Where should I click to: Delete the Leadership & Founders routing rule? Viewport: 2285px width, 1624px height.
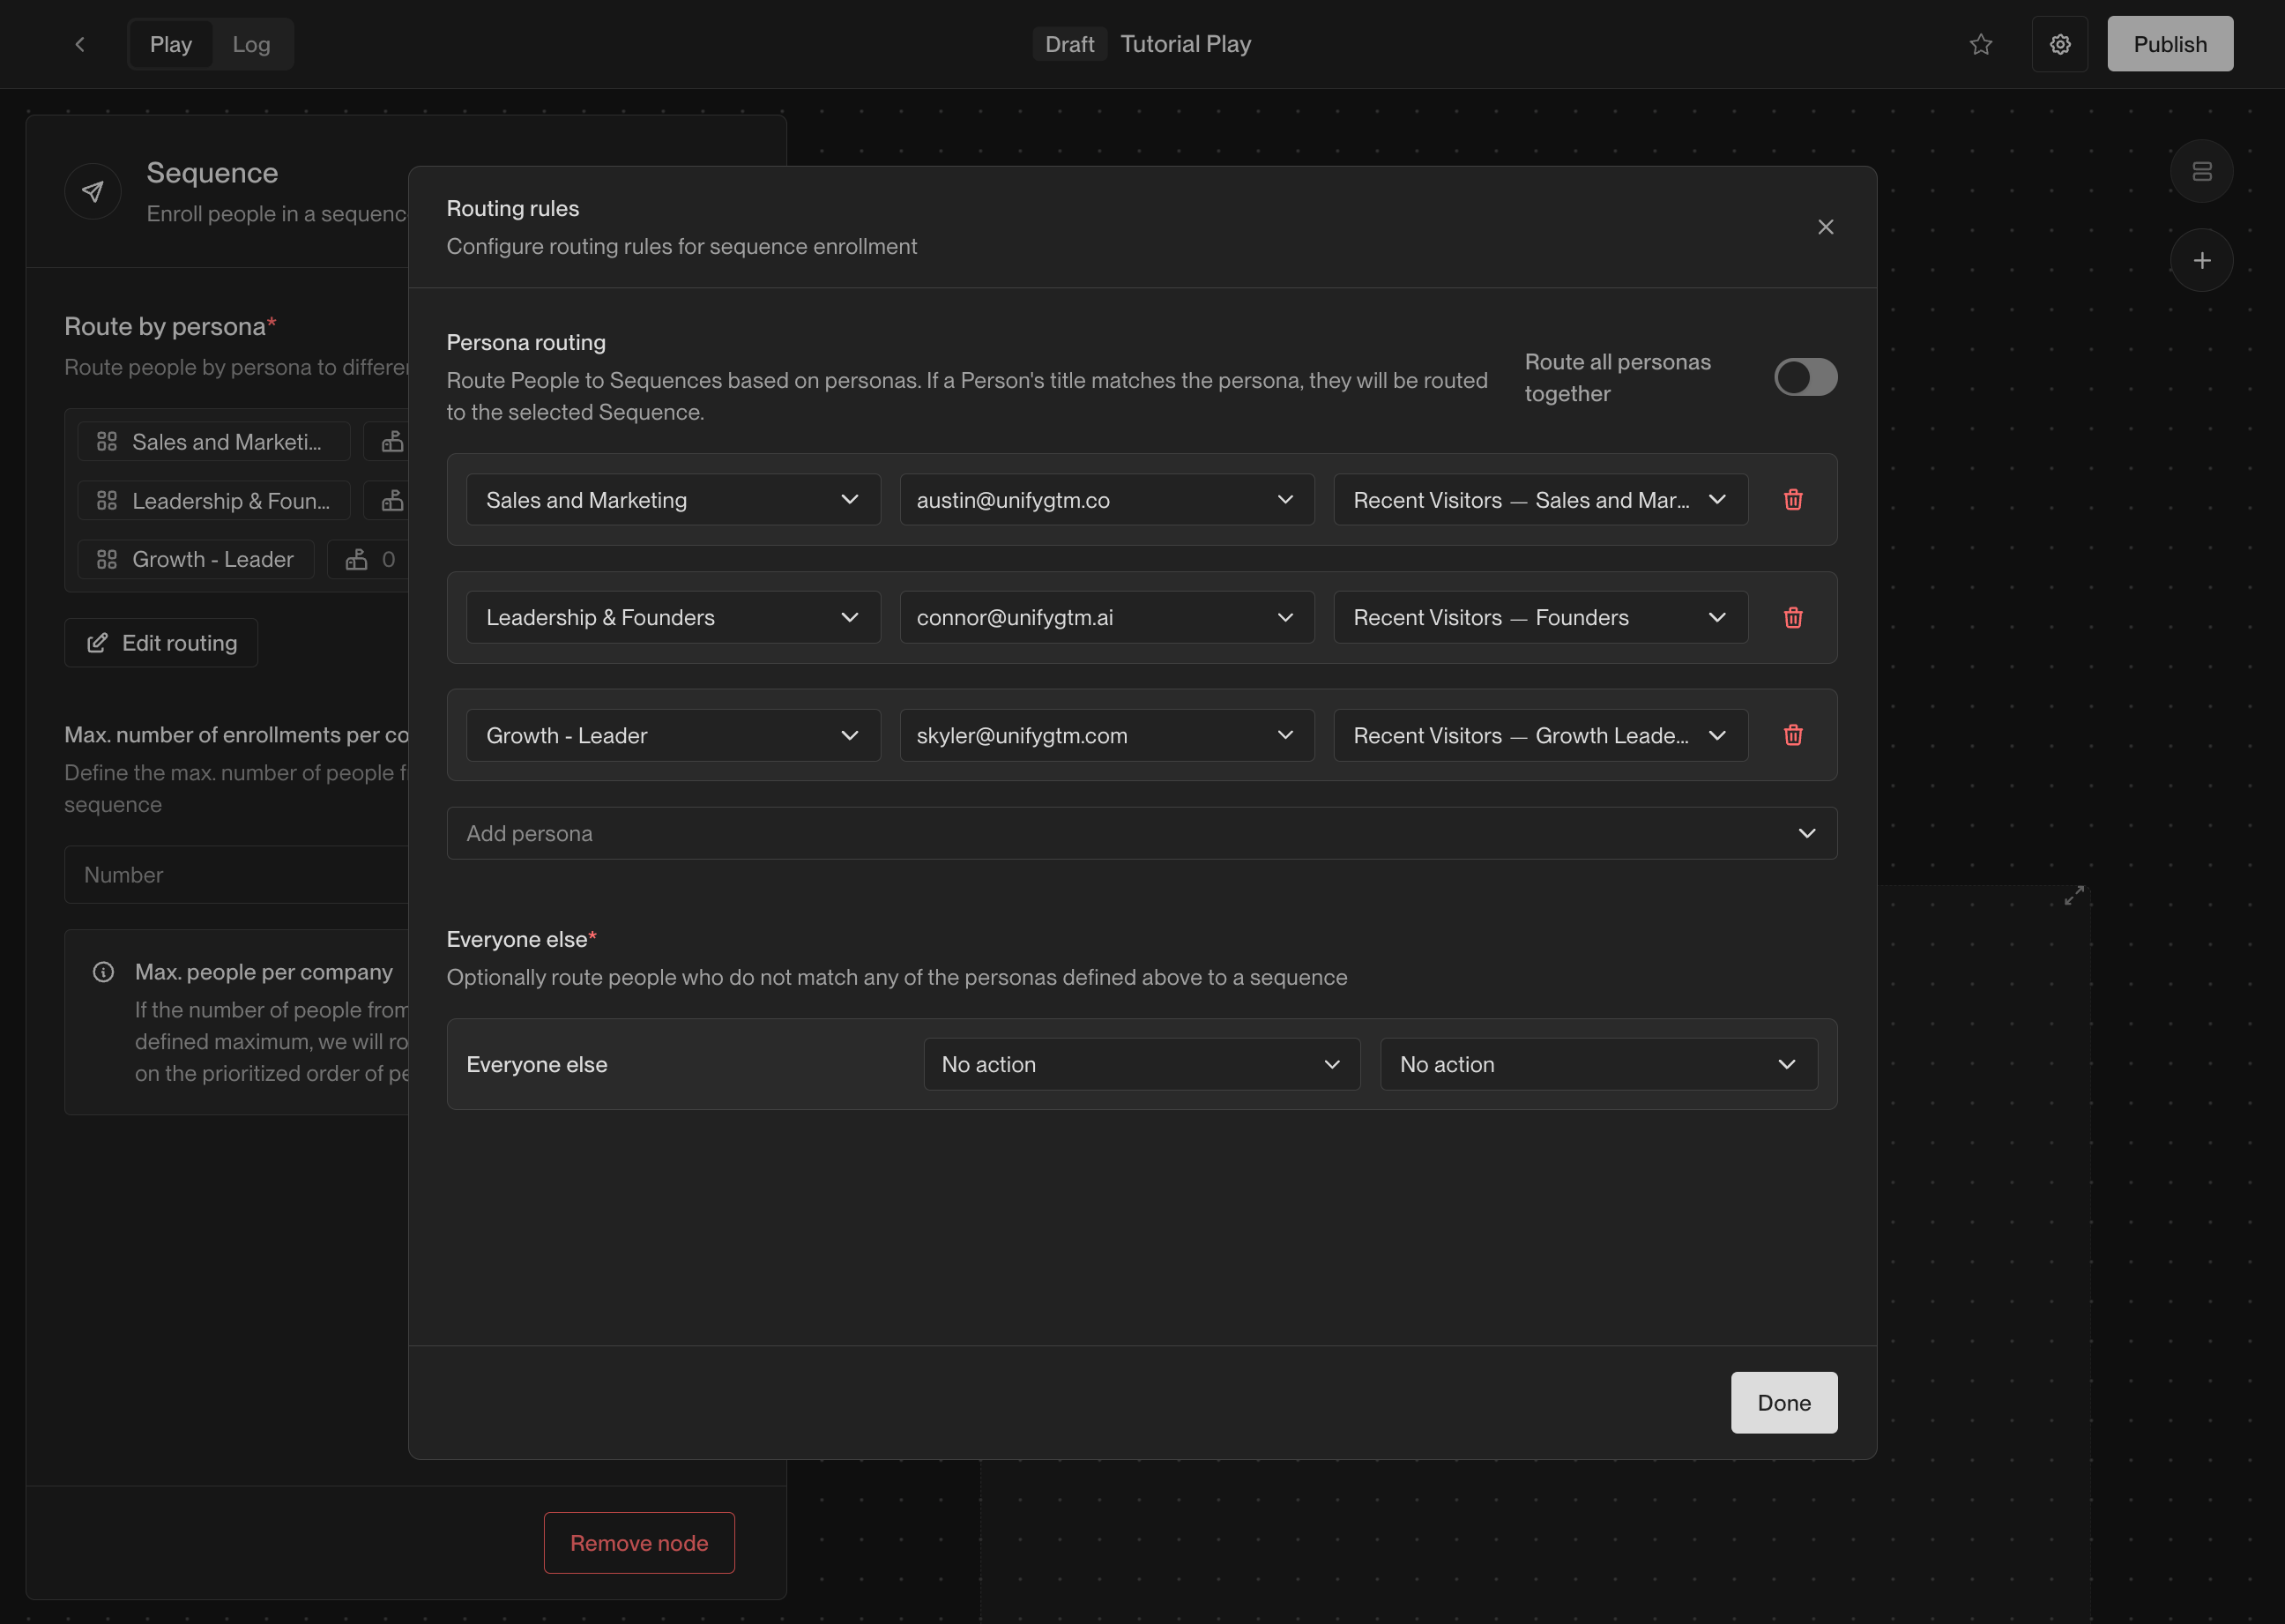coord(1793,618)
